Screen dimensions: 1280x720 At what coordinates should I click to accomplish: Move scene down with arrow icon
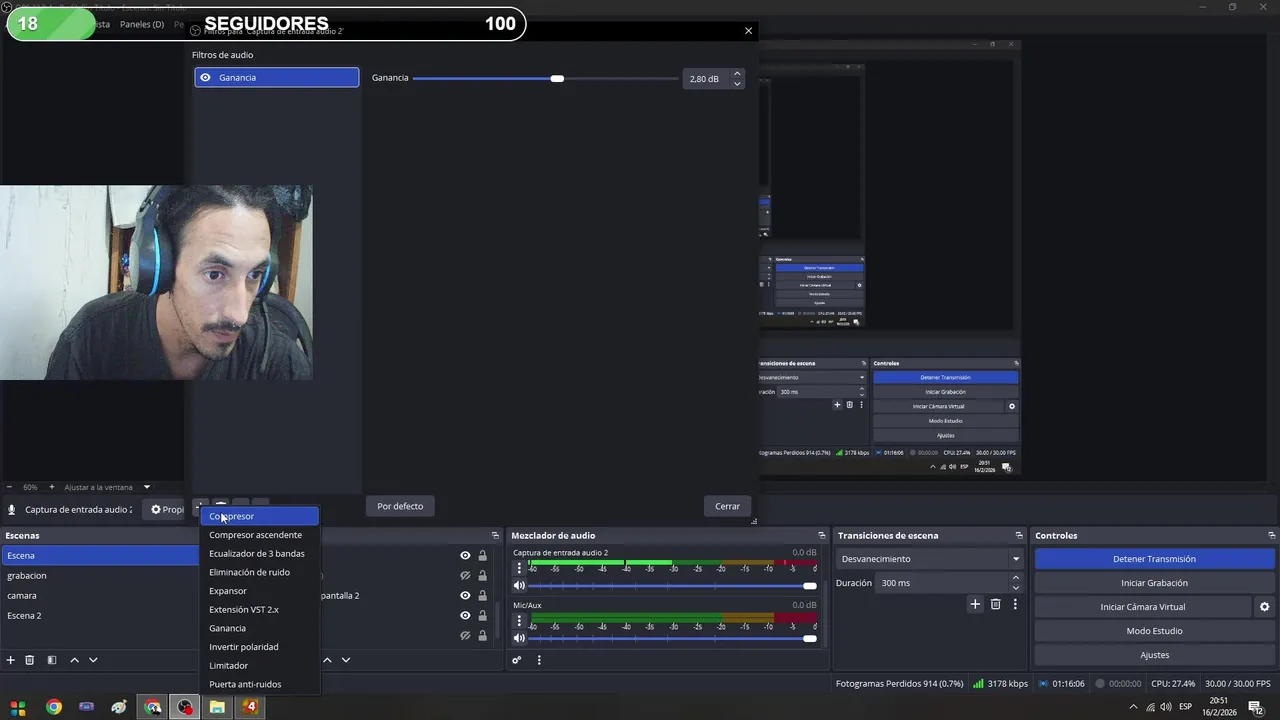[93, 660]
